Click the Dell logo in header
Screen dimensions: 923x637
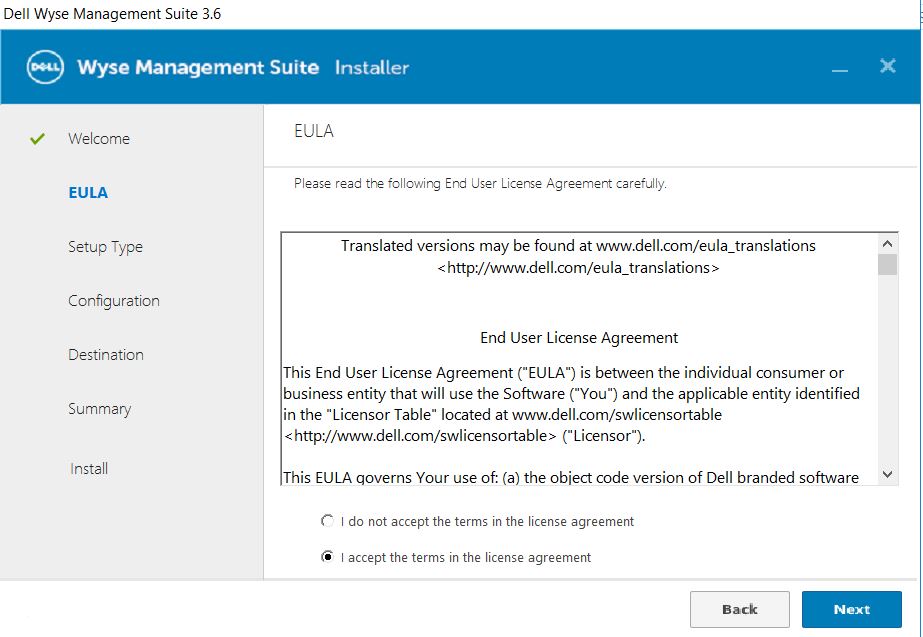tap(45, 68)
